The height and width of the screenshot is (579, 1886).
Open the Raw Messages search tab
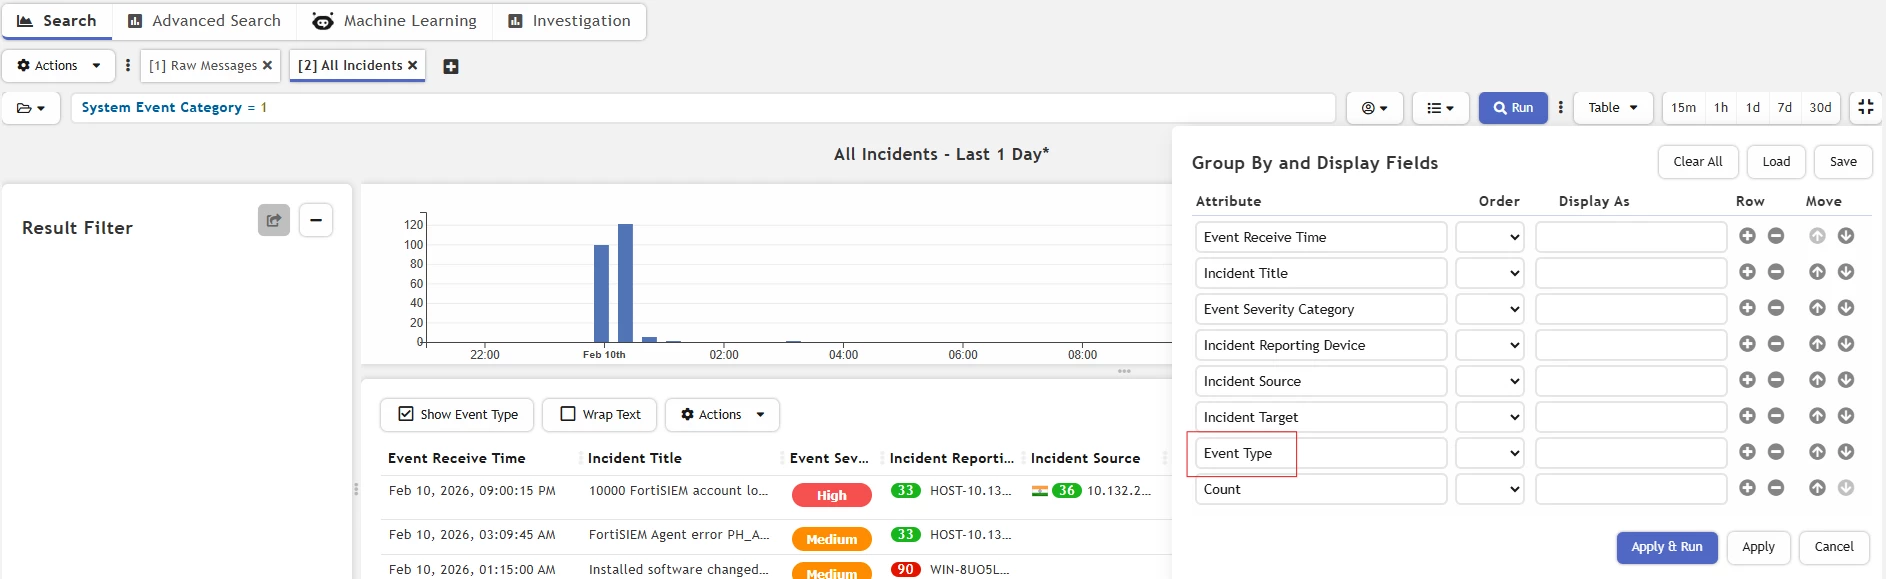point(203,65)
